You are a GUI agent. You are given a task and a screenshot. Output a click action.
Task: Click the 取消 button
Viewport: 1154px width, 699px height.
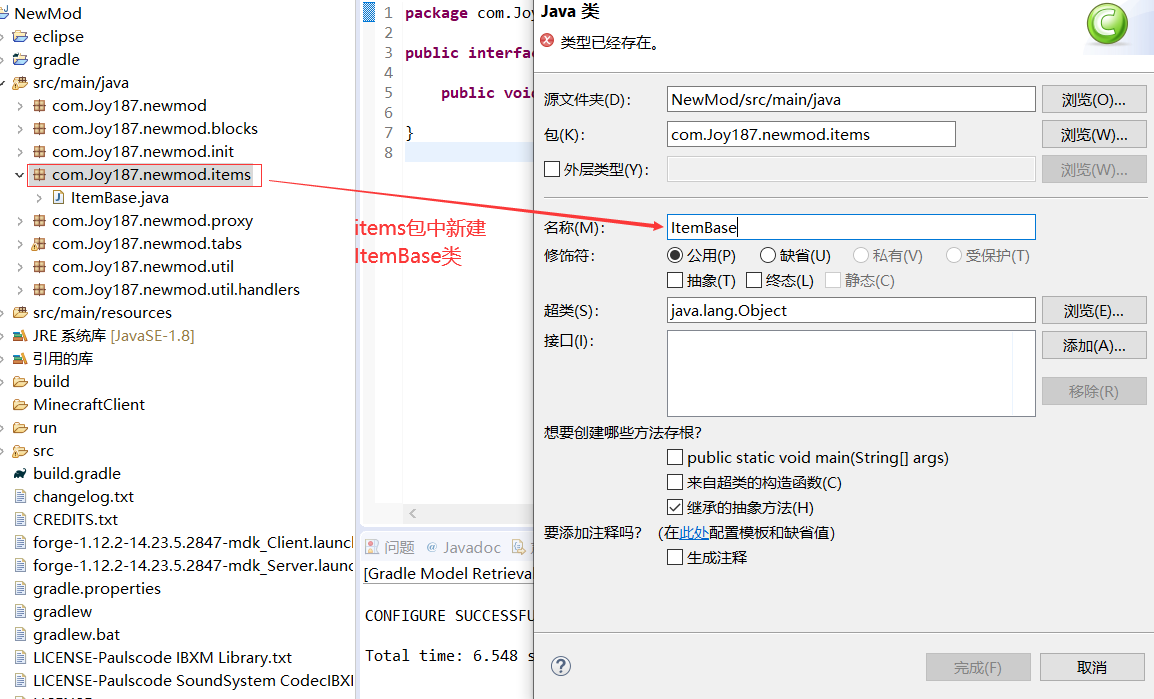(1092, 665)
